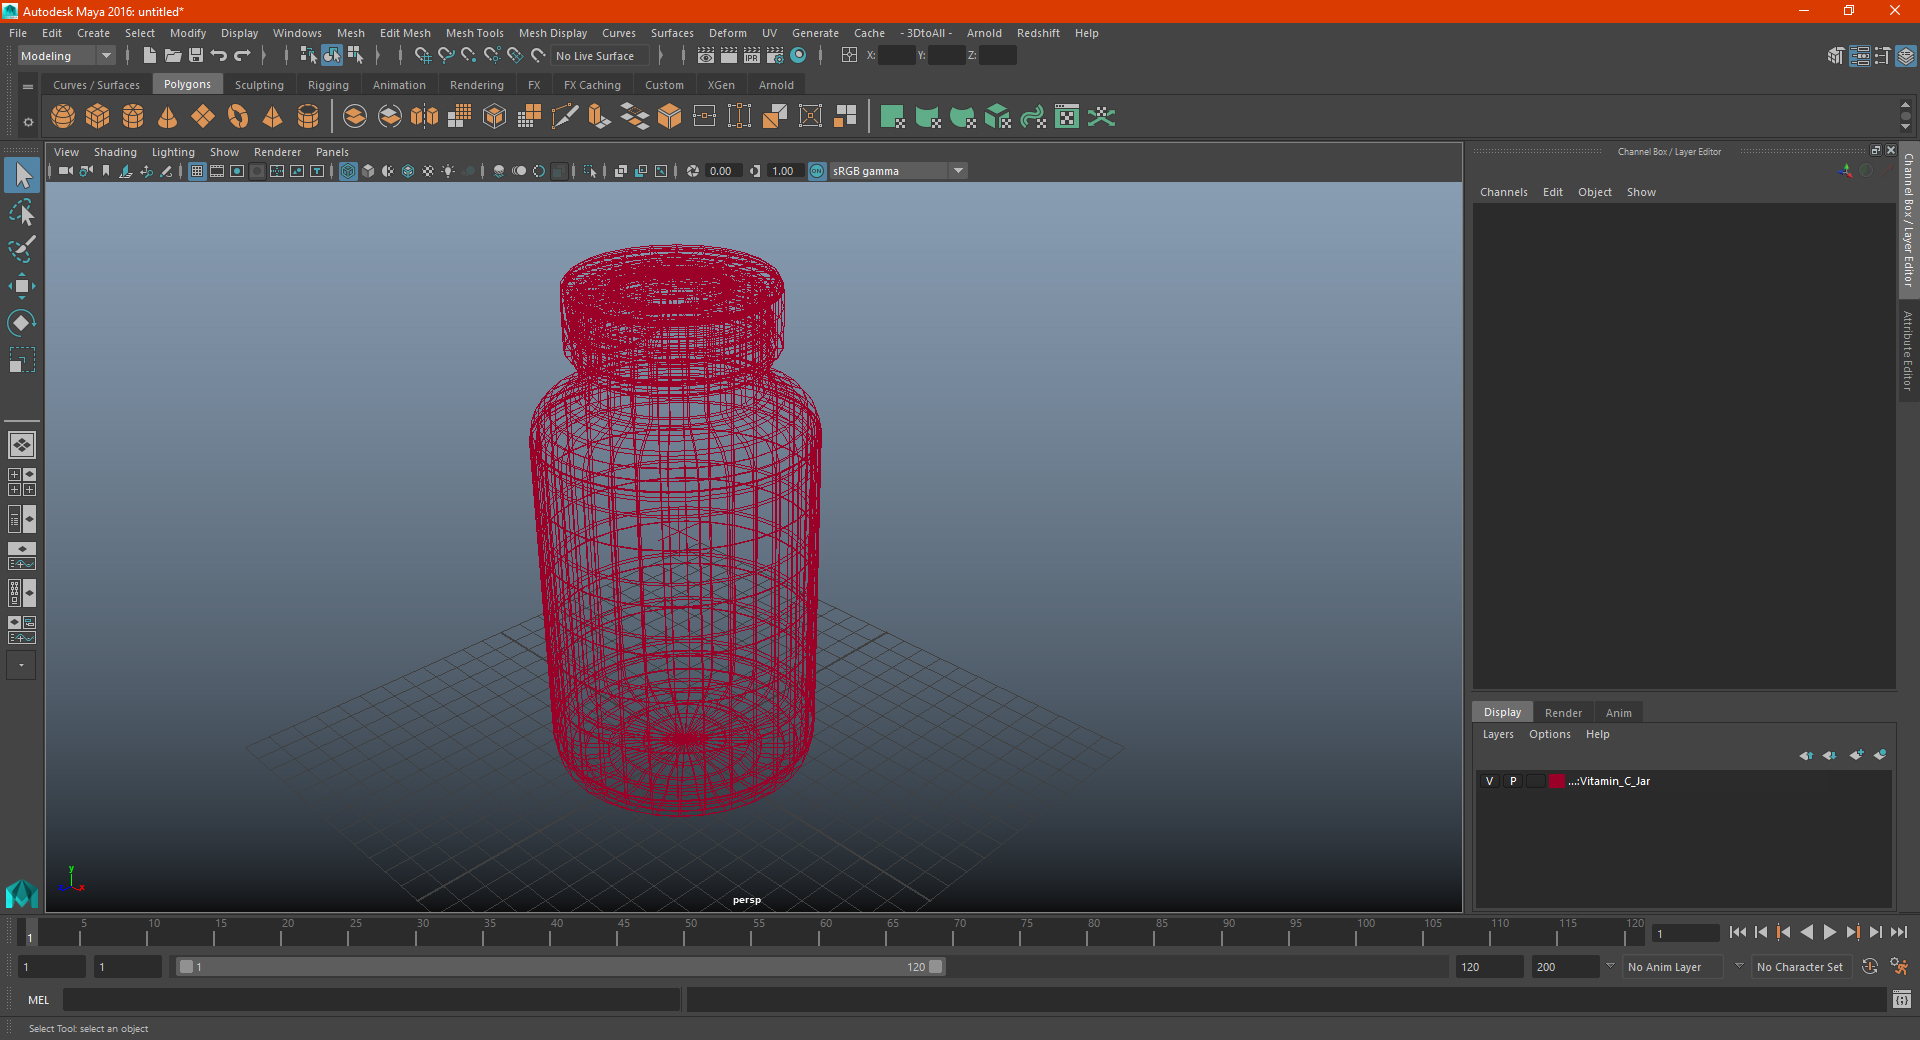Open the Options menu in Layer Editor

(1549, 734)
